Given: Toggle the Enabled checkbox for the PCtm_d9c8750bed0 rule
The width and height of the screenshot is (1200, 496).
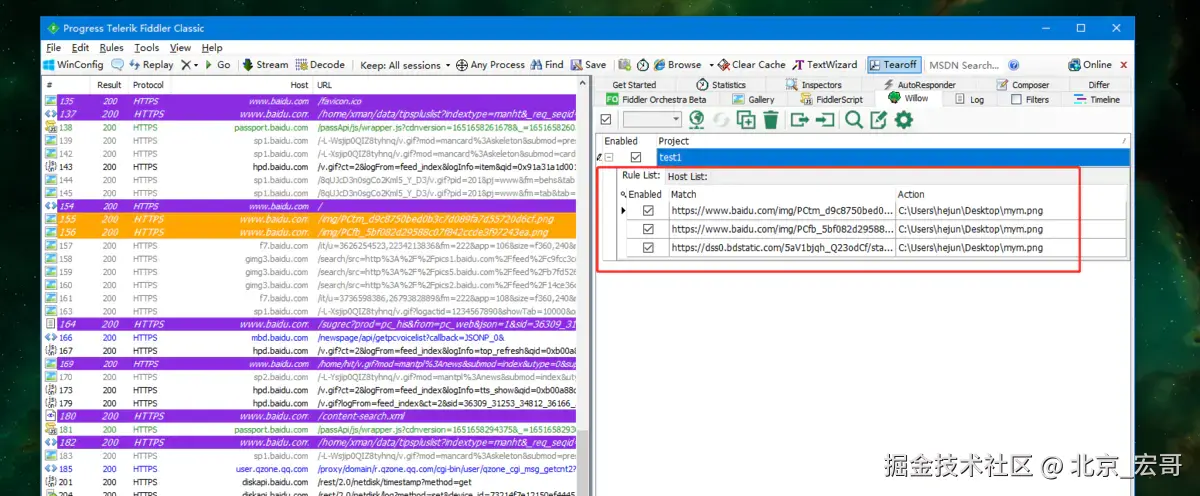Looking at the screenshot, I should (648, 211).
